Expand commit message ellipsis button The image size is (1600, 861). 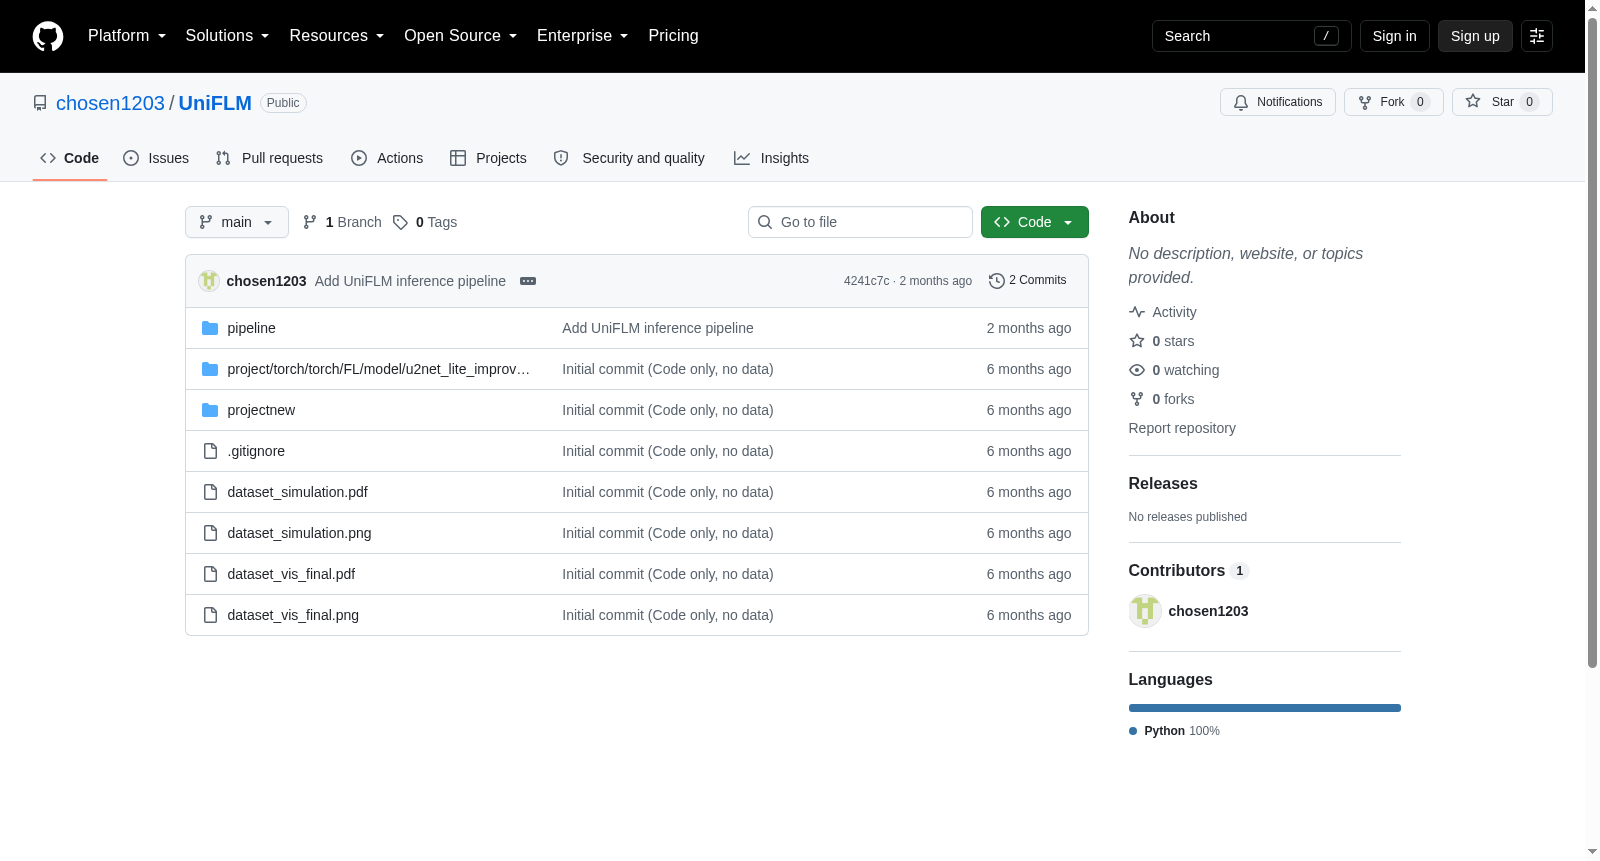[x=528, y=281]
